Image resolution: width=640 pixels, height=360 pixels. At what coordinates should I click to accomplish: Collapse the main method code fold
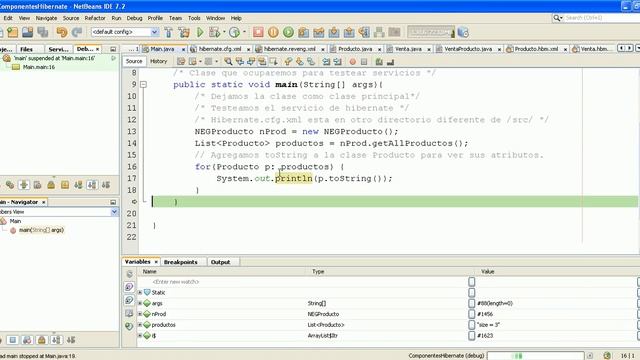(x=143, y=84)
